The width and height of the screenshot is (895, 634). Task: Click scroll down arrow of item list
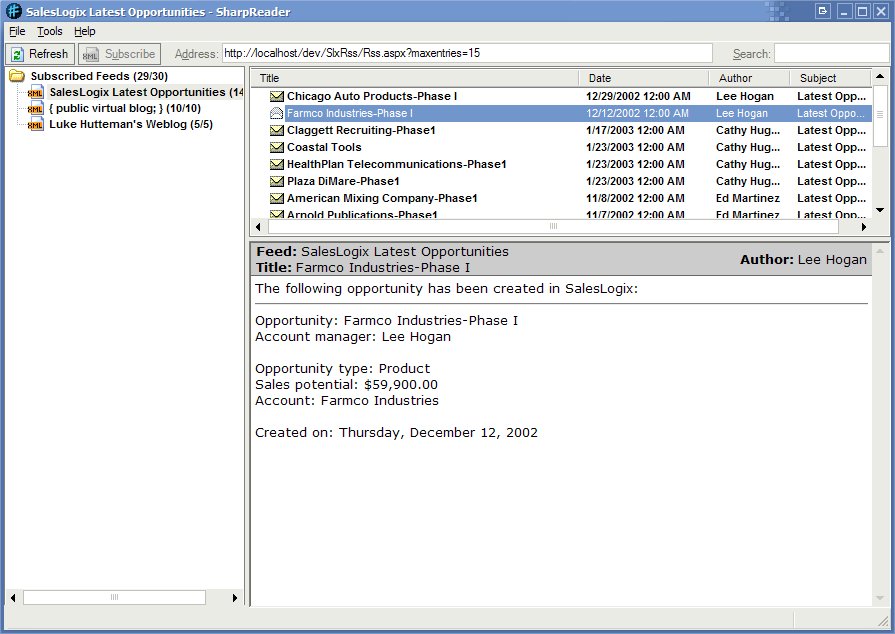880,211
